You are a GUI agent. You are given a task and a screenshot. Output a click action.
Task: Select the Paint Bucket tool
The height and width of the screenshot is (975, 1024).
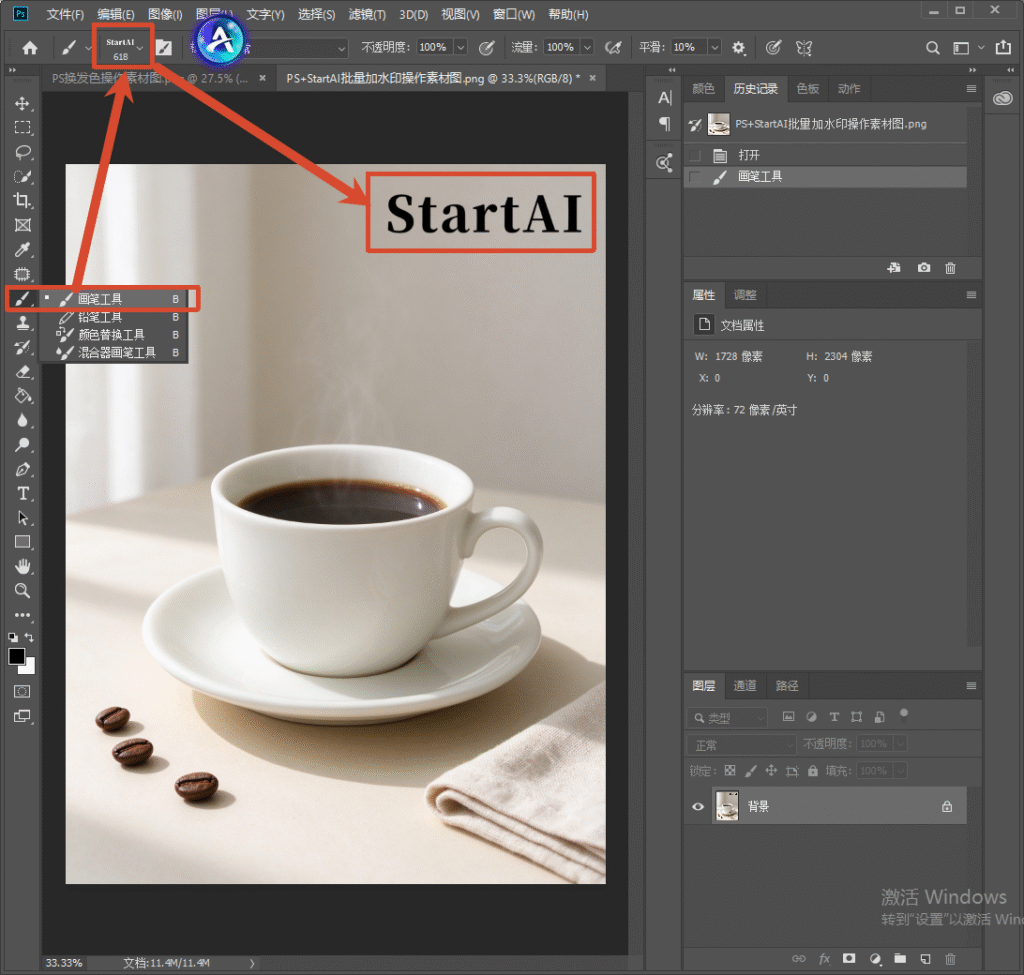pyautogui.click(x=22, y=396)
